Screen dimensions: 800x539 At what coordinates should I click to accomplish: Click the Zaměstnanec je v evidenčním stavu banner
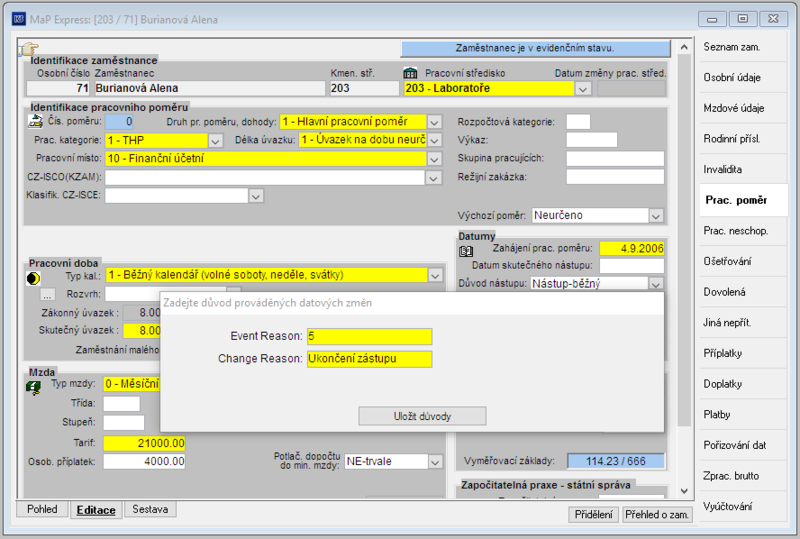(535, 48)
